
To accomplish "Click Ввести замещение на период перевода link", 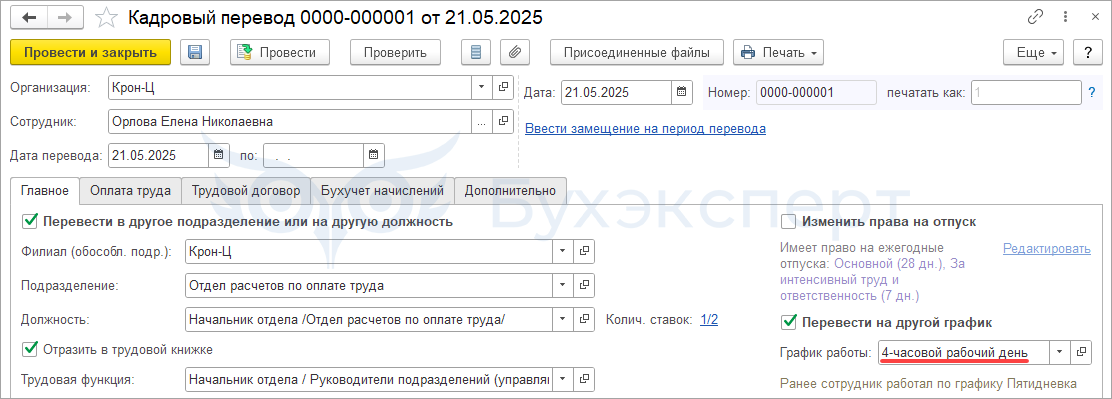I will (x=645, y=129).
